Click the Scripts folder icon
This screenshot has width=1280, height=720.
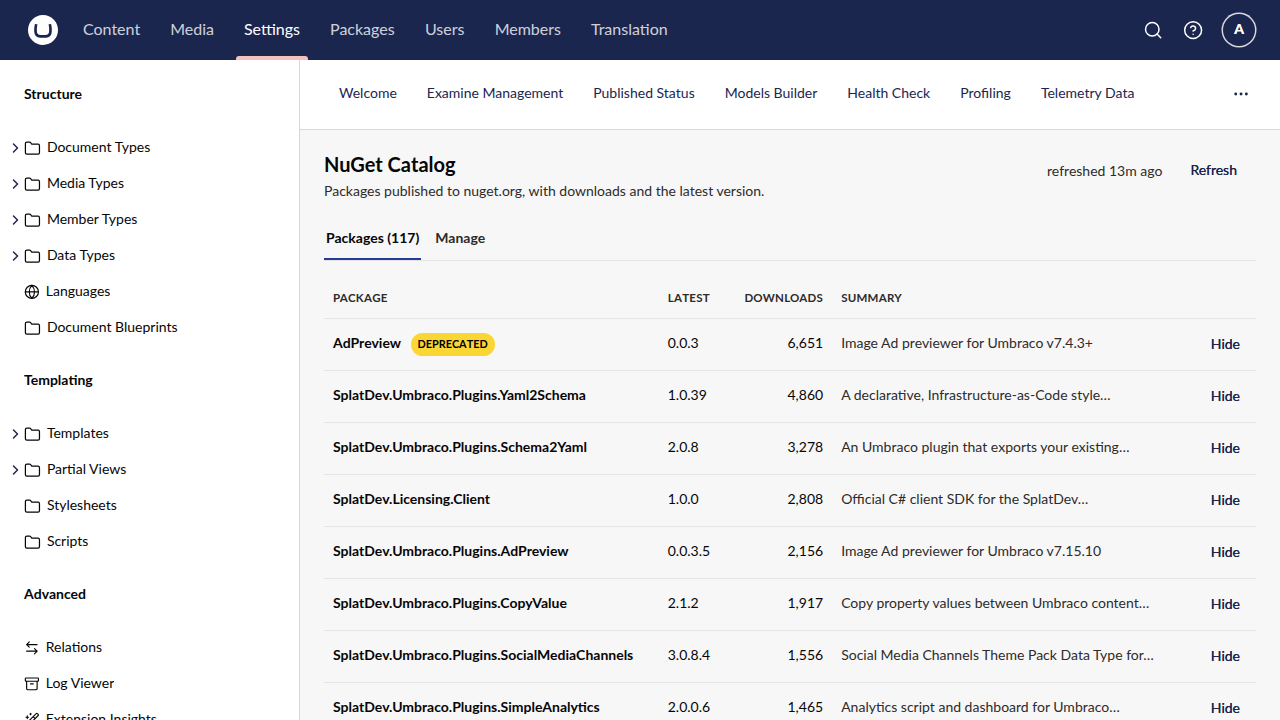point(32,542)
